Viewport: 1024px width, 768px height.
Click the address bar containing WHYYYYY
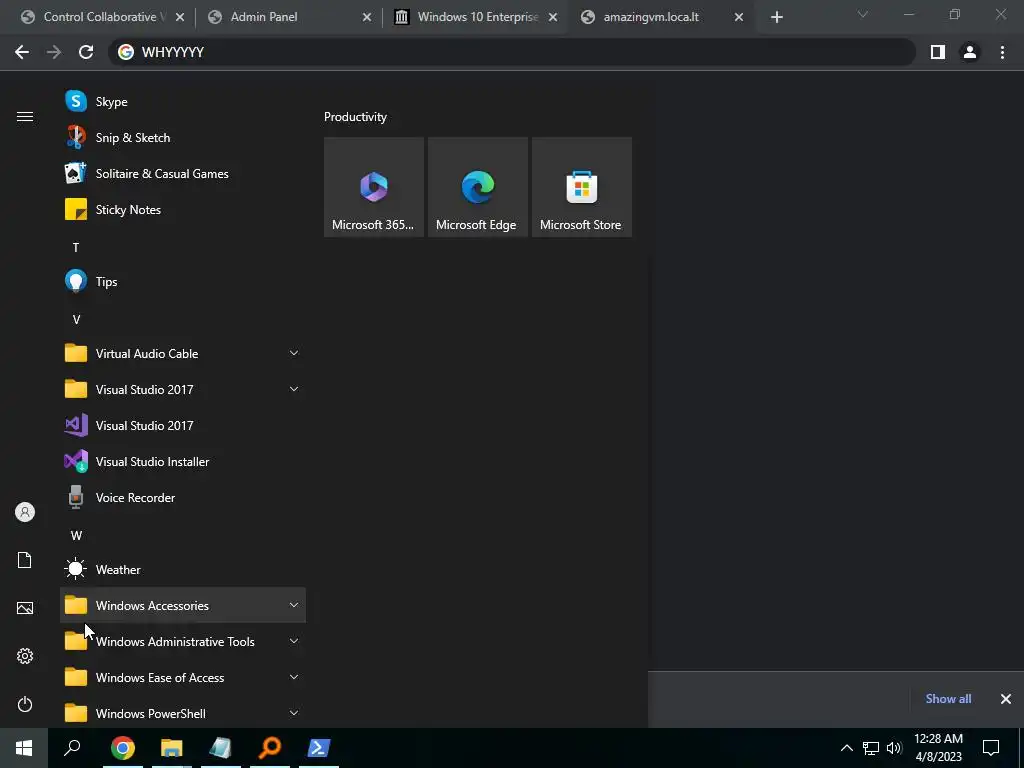pos(512,52)
